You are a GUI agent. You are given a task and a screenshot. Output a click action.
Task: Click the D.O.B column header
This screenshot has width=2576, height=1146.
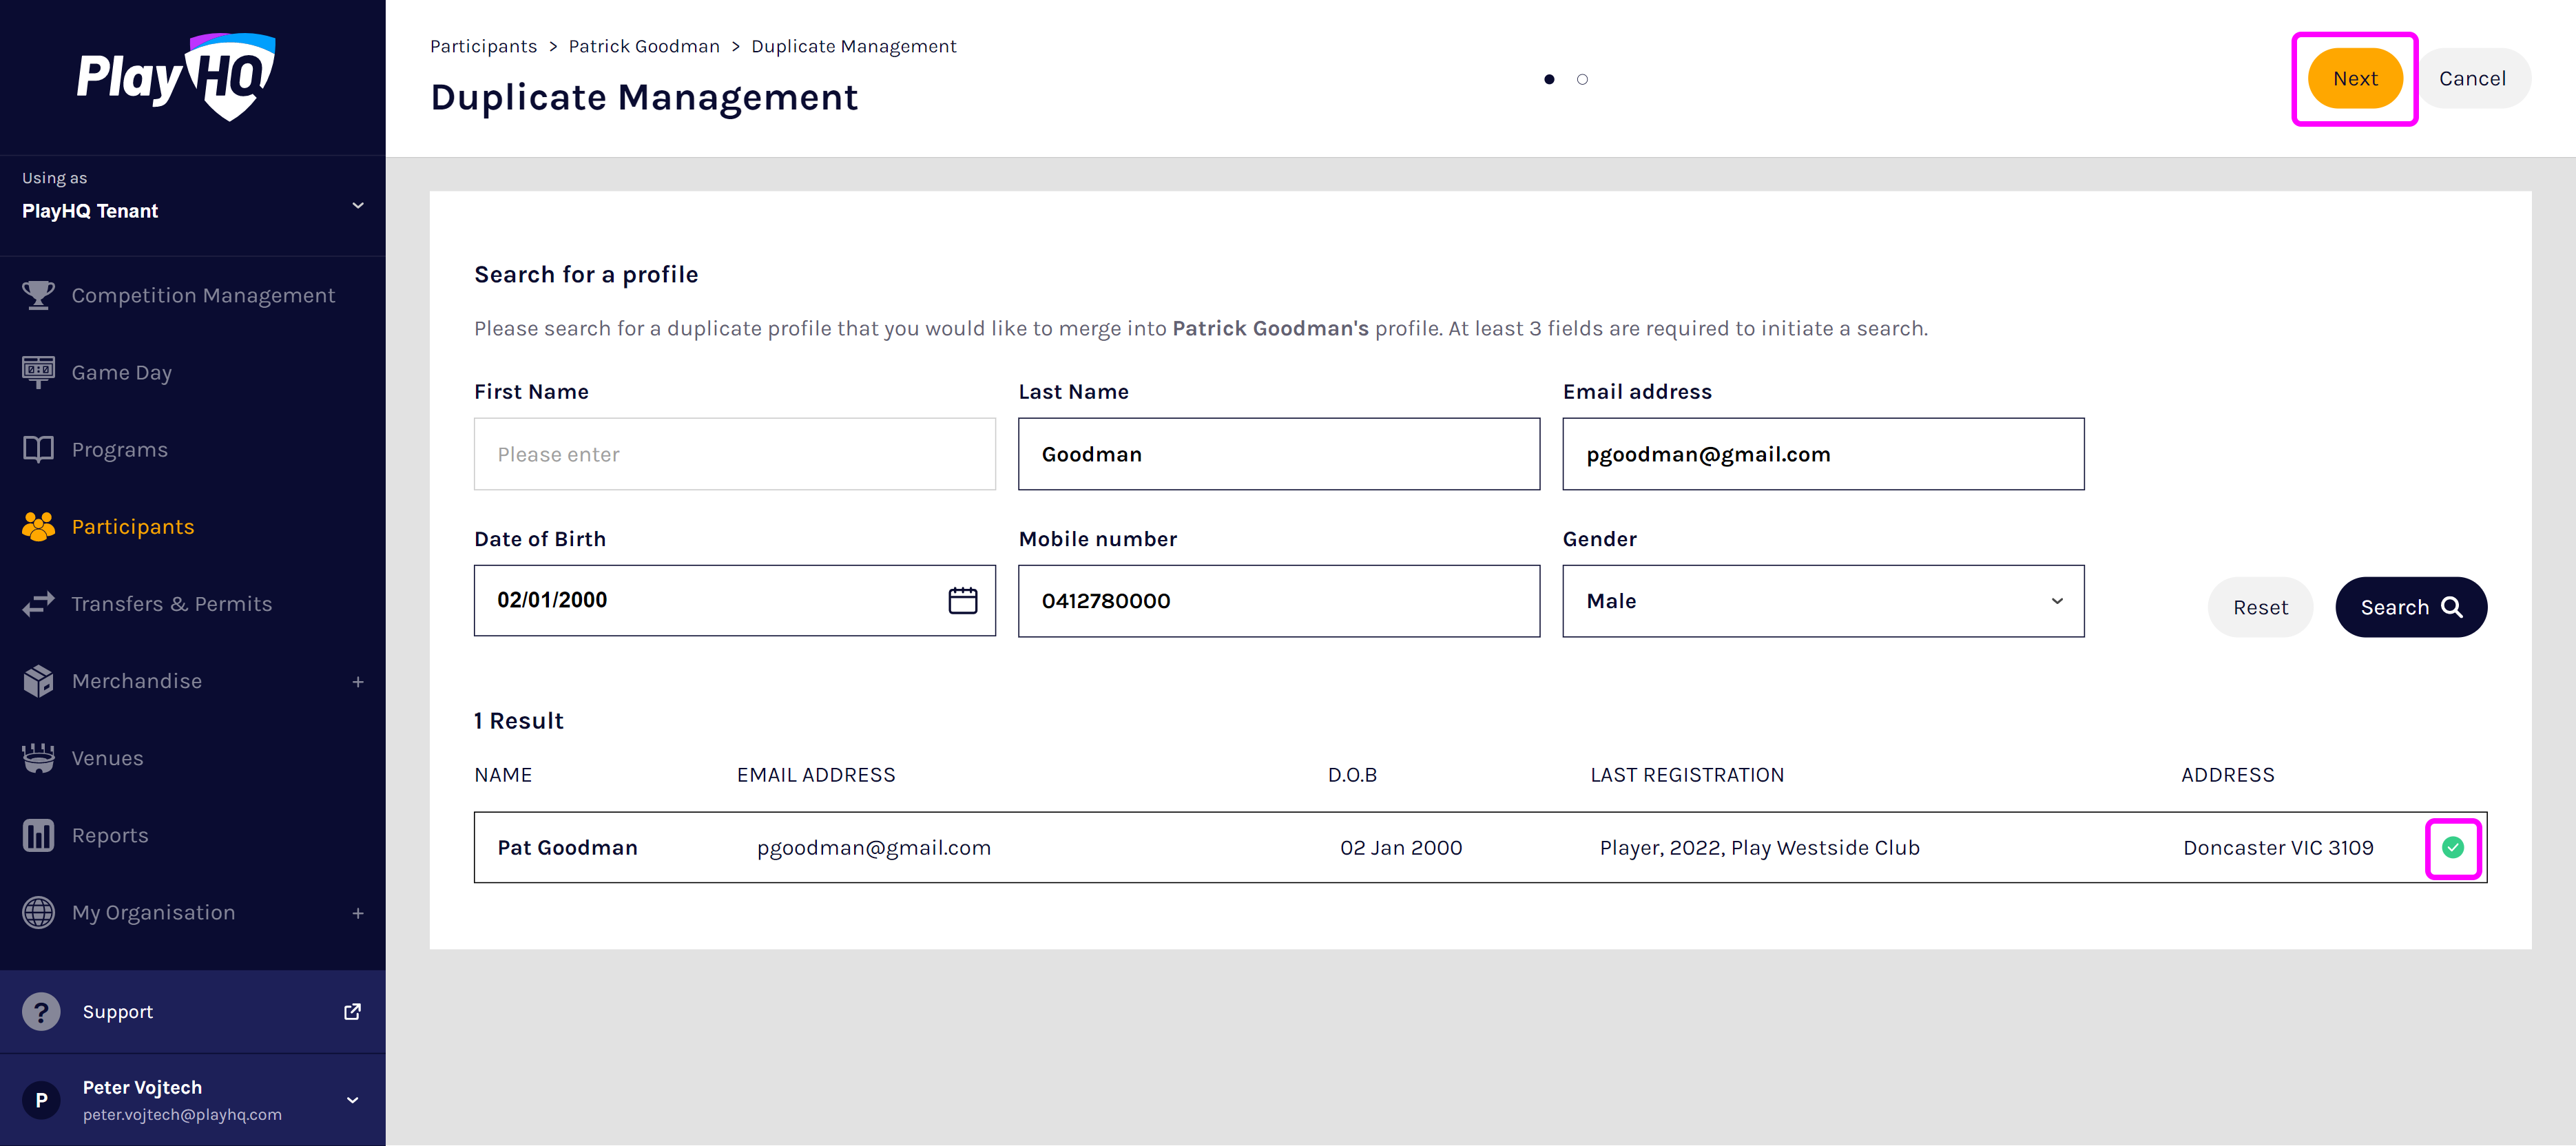click(1352, 775)
